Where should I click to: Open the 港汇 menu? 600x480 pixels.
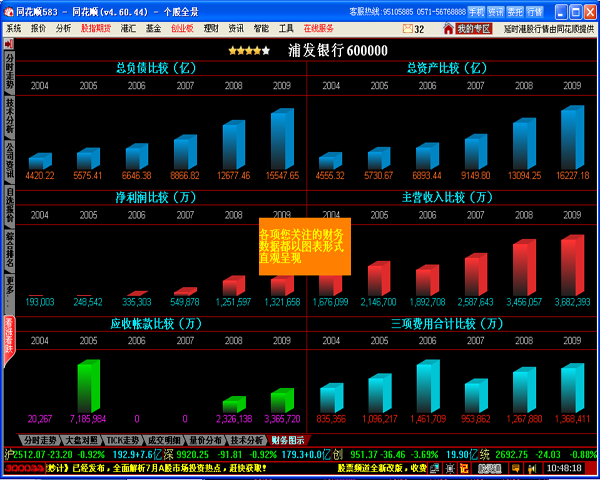point(128,29)
